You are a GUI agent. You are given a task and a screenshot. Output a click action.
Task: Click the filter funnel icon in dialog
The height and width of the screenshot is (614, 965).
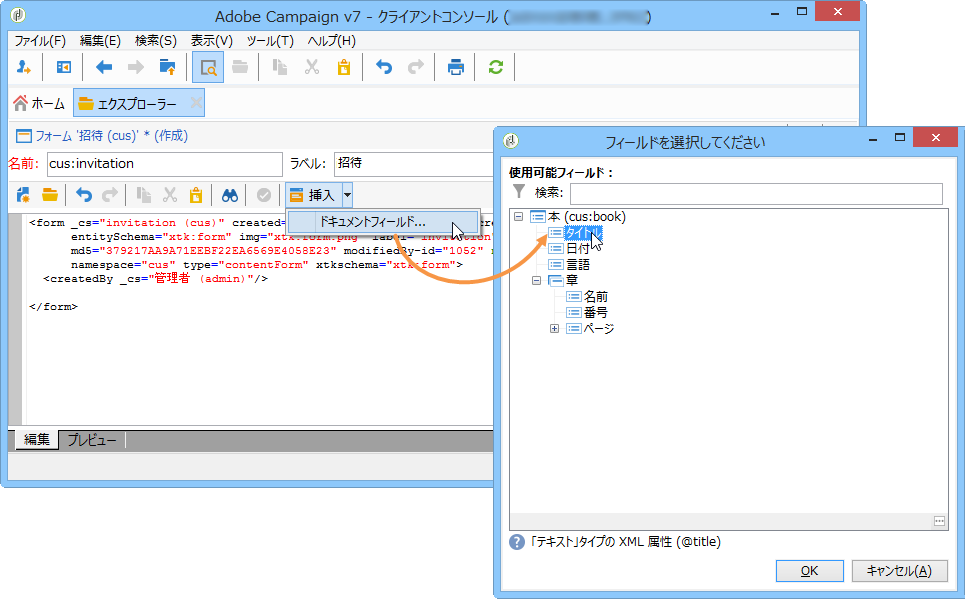[519, 192]
